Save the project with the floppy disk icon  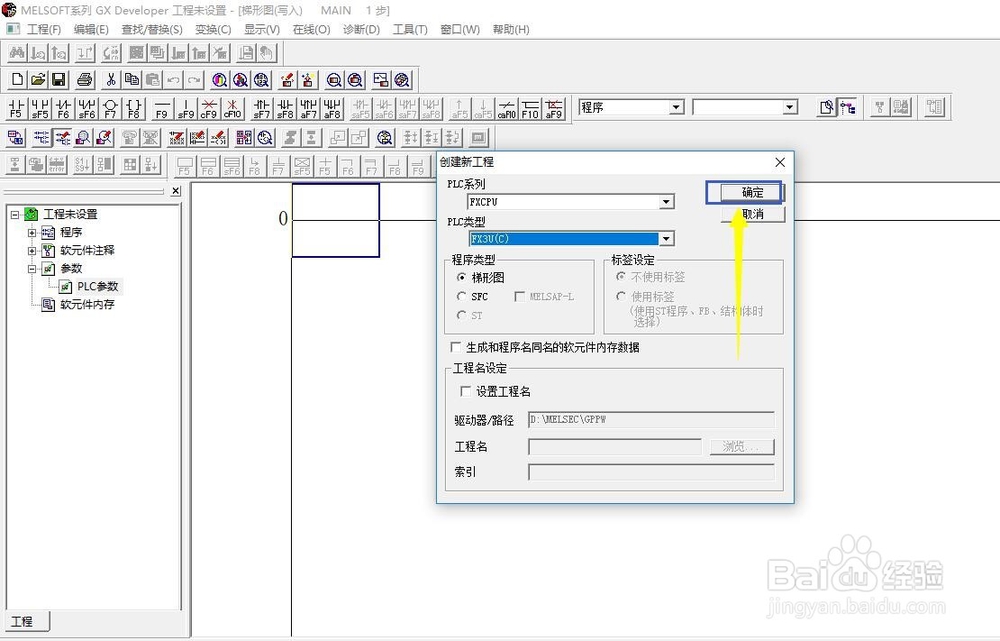point(59,80)
